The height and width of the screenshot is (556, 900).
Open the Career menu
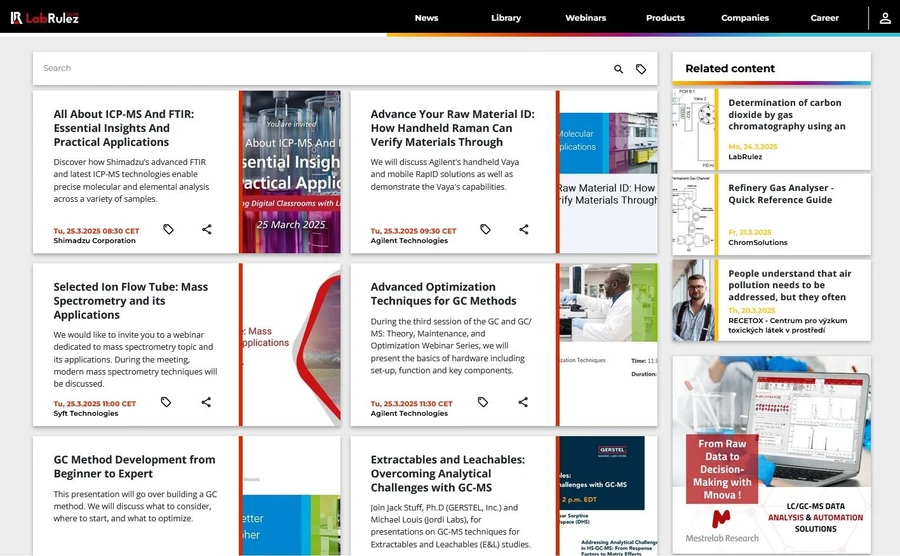tap(824, 18)
